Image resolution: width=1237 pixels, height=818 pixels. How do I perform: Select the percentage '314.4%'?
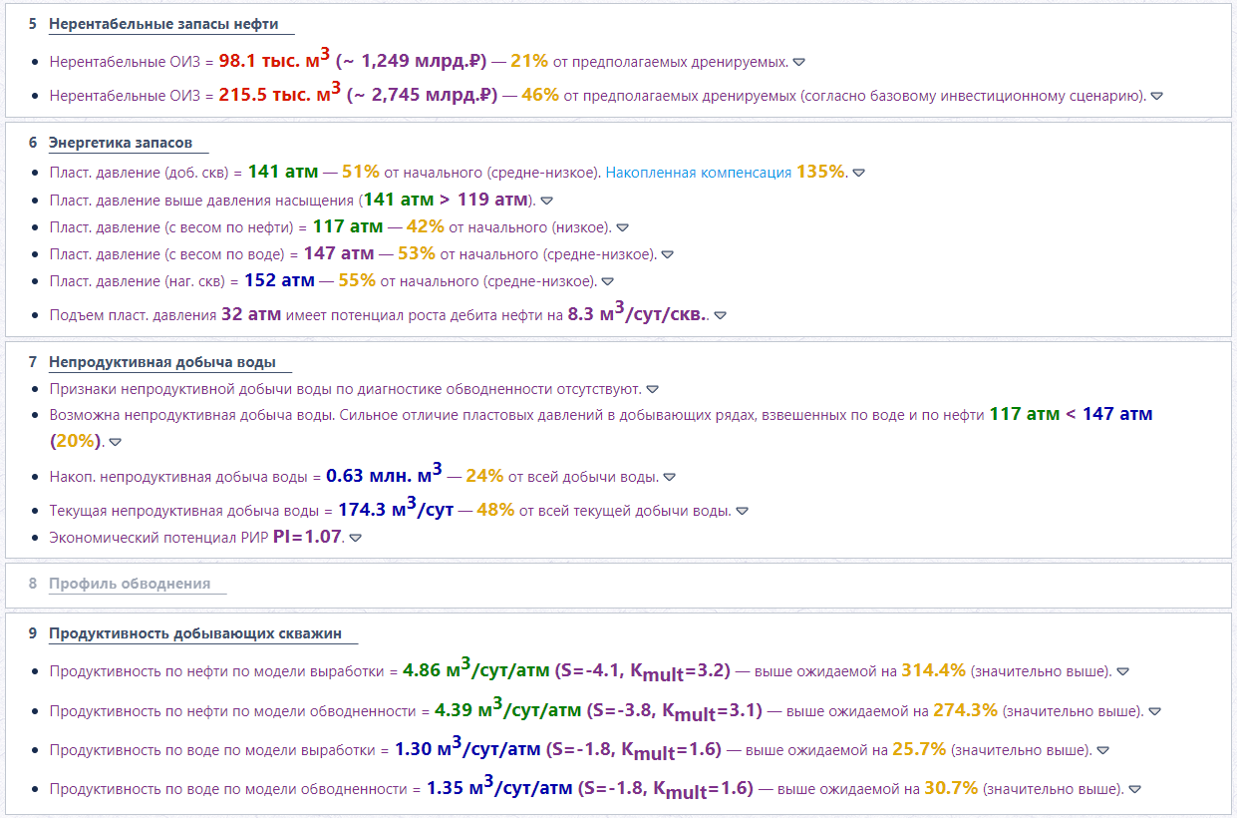click(934, 670)
